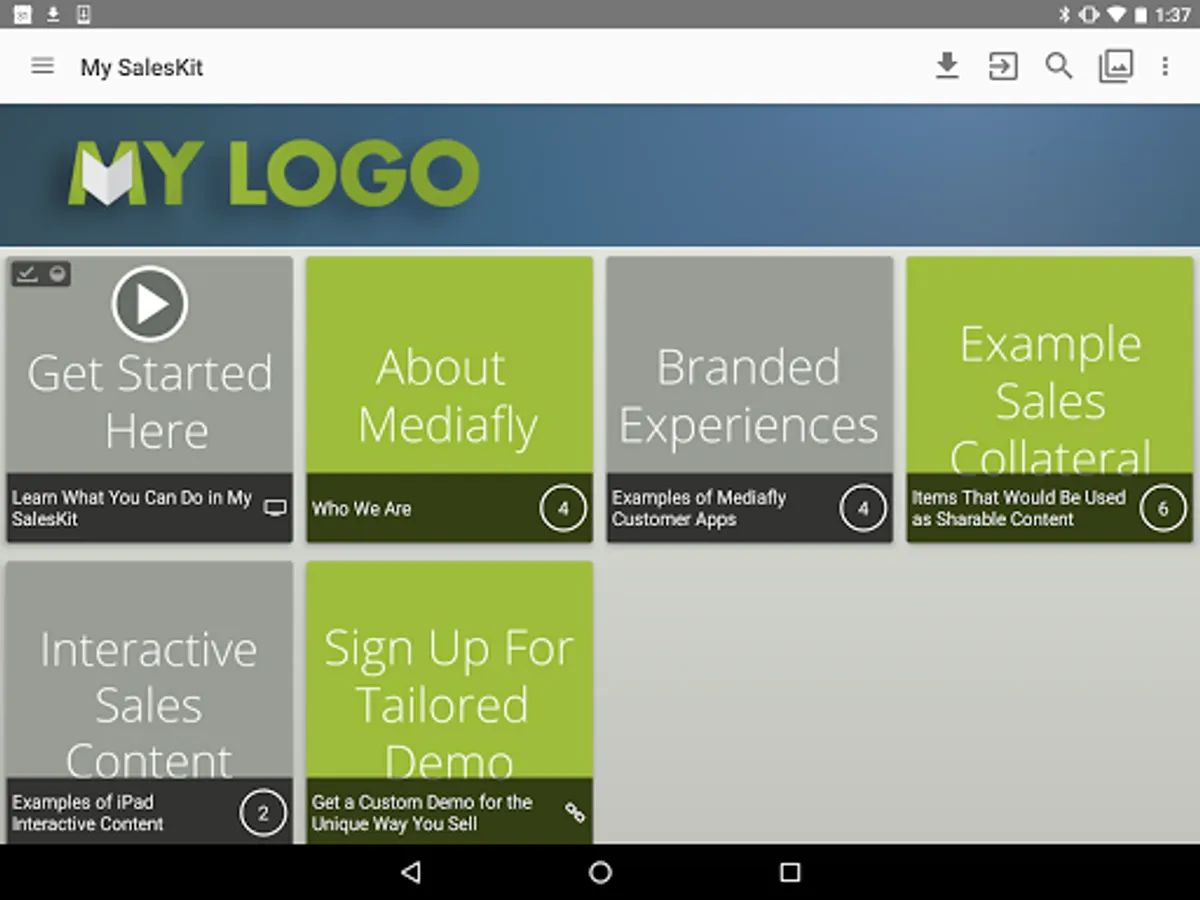The width and height of the screenshot is (1200, 900).
Task: Open the Branded Experiences tile
Action: pos(749,400)
